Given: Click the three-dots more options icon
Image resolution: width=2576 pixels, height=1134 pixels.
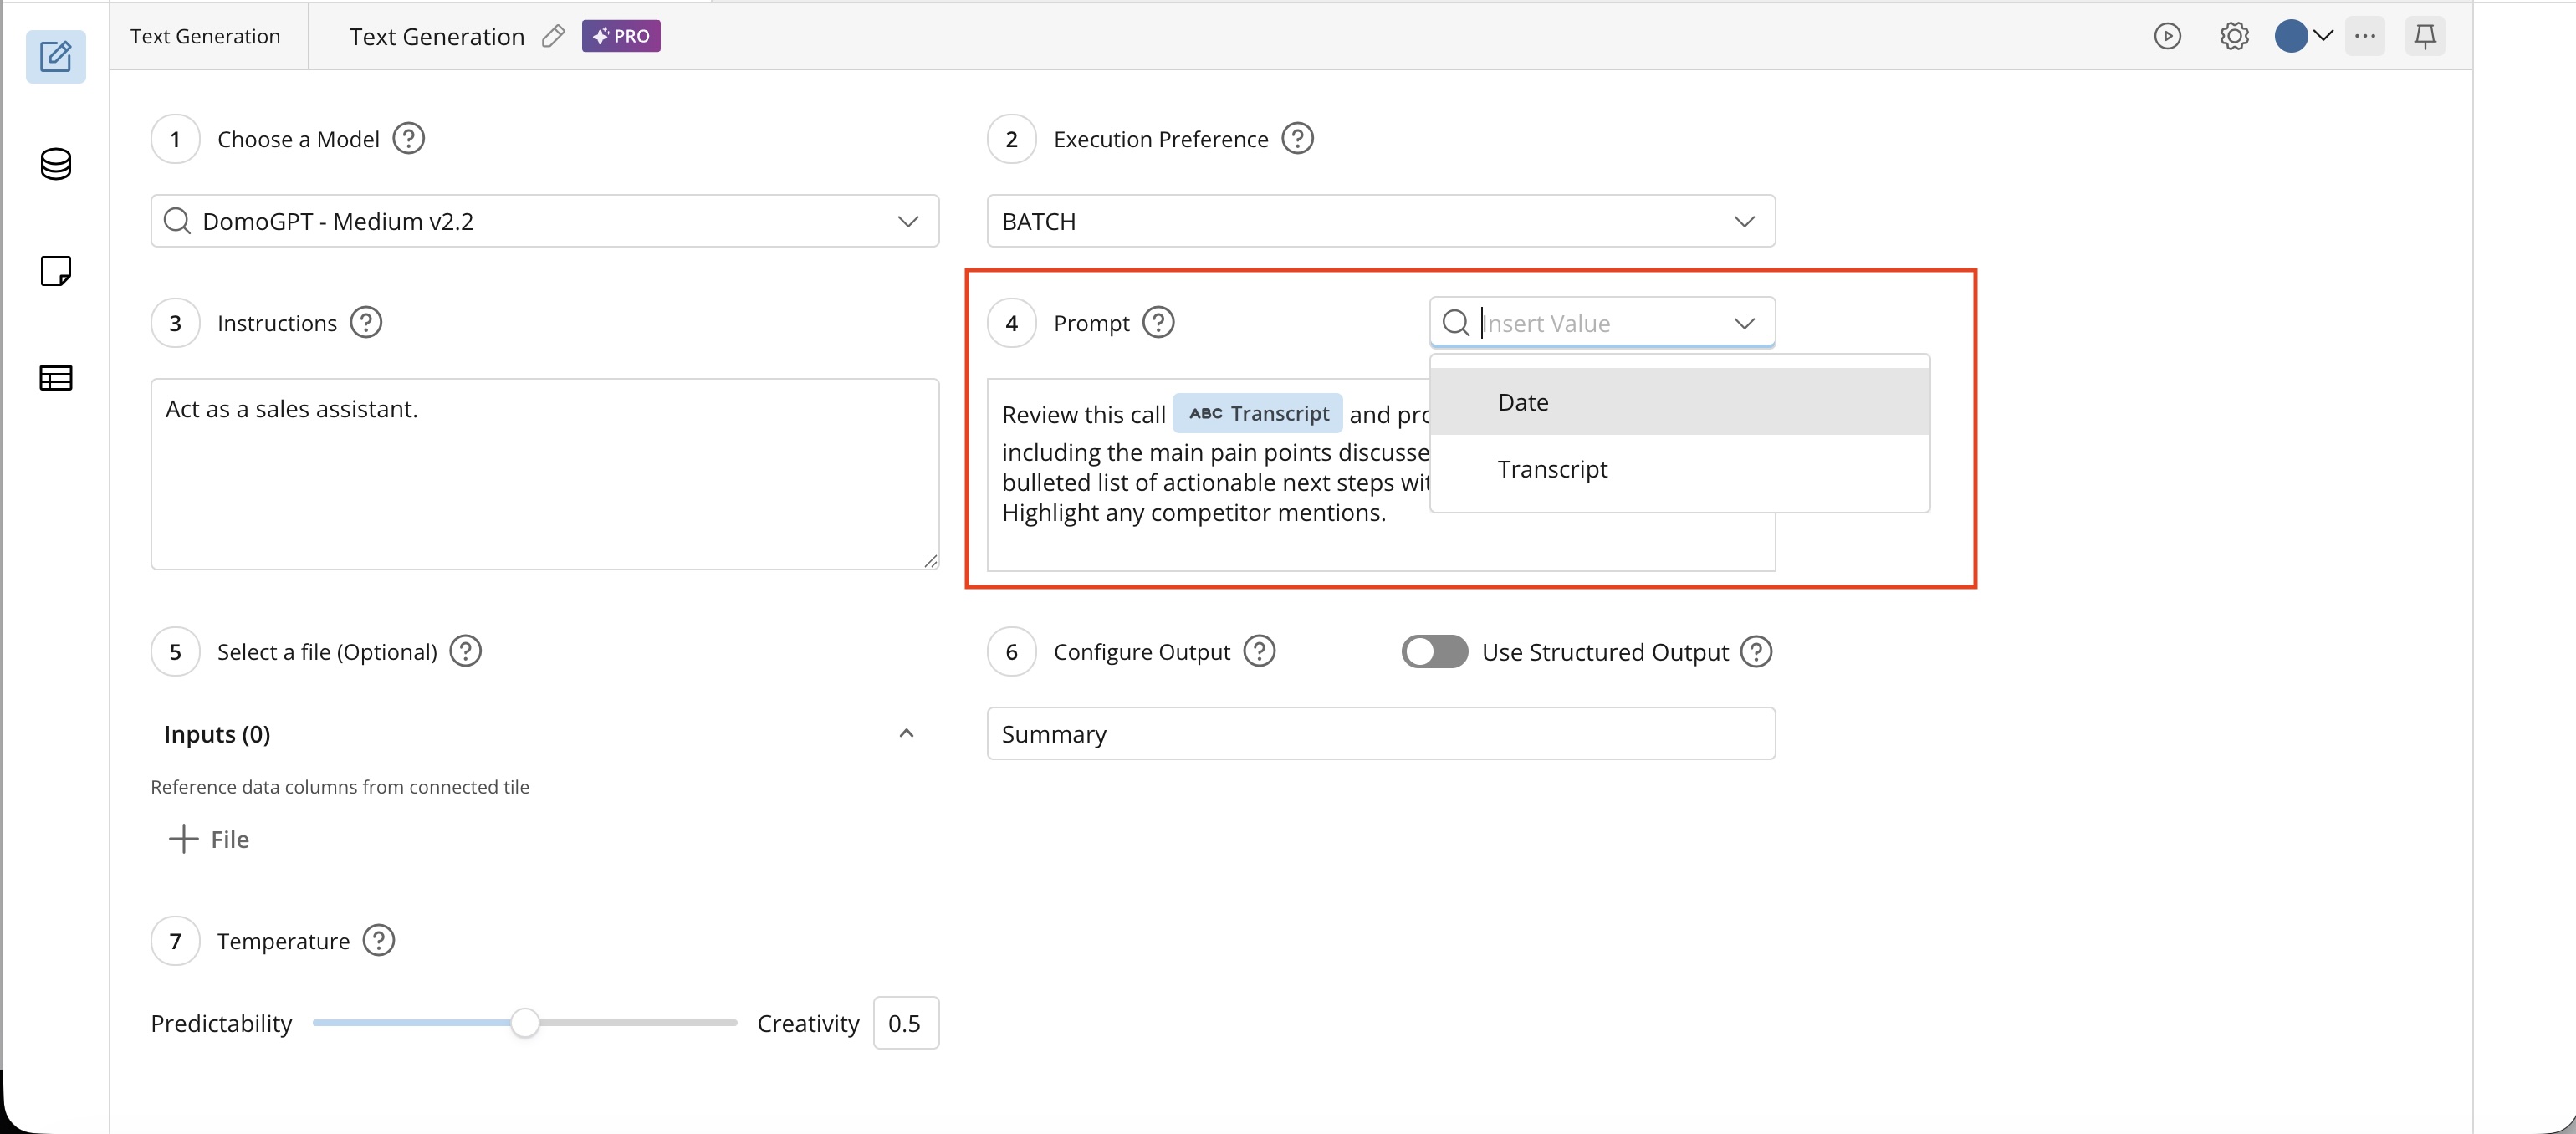Looking at the screenshot, I should 2365,37.
